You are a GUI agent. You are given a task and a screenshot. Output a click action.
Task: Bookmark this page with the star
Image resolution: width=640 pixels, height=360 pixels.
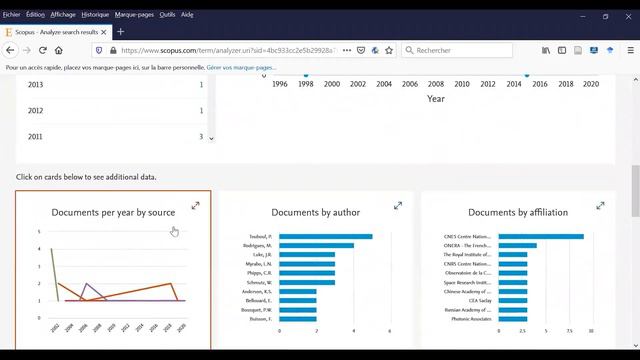pyautogui.click(x=389, y=50)
